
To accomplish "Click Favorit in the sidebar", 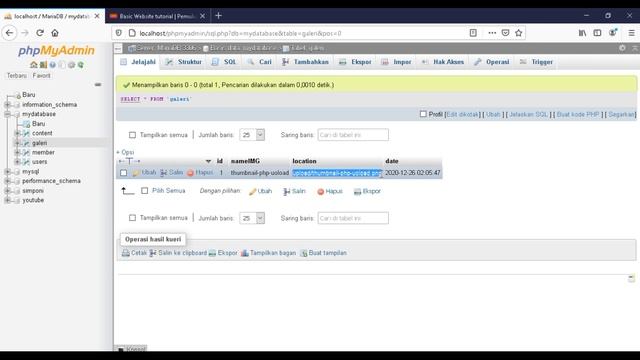I will pyautogui.click(x=41, y=76).
